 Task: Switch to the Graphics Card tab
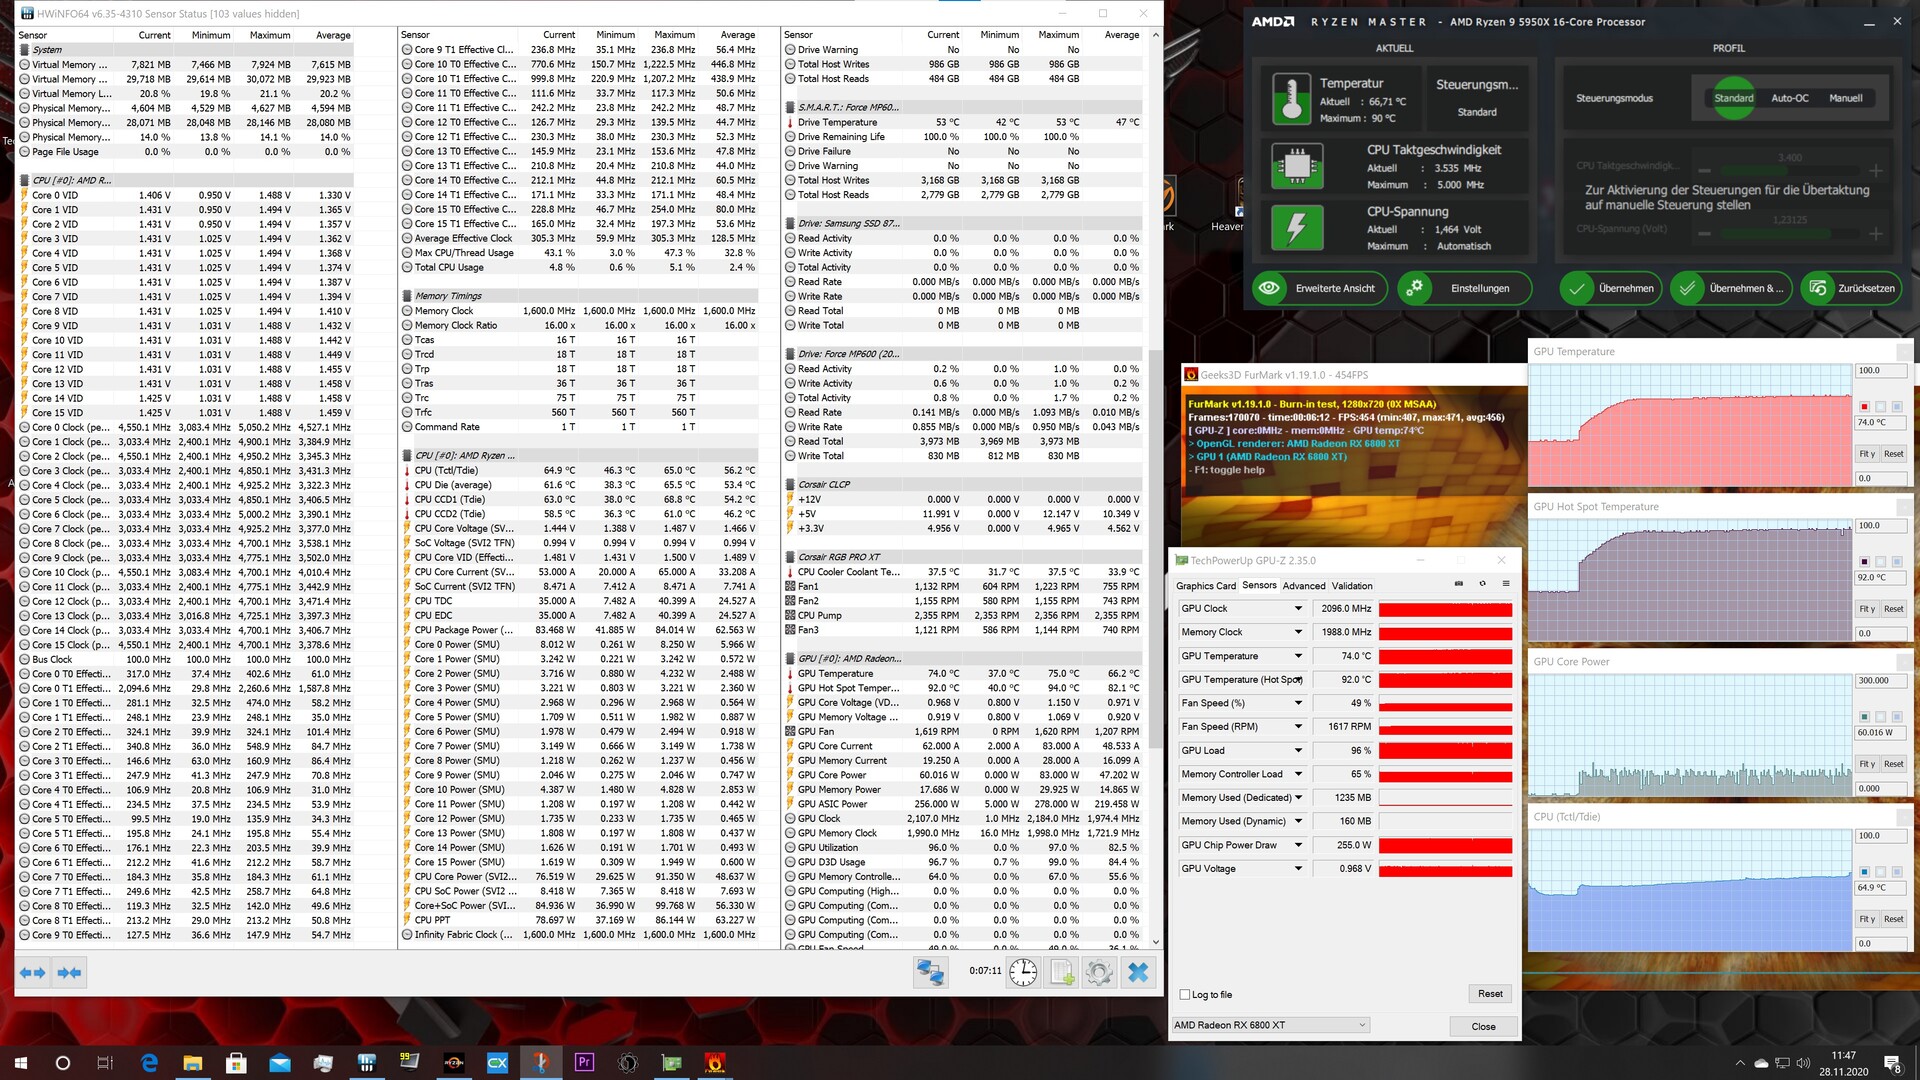(1205, 586)
